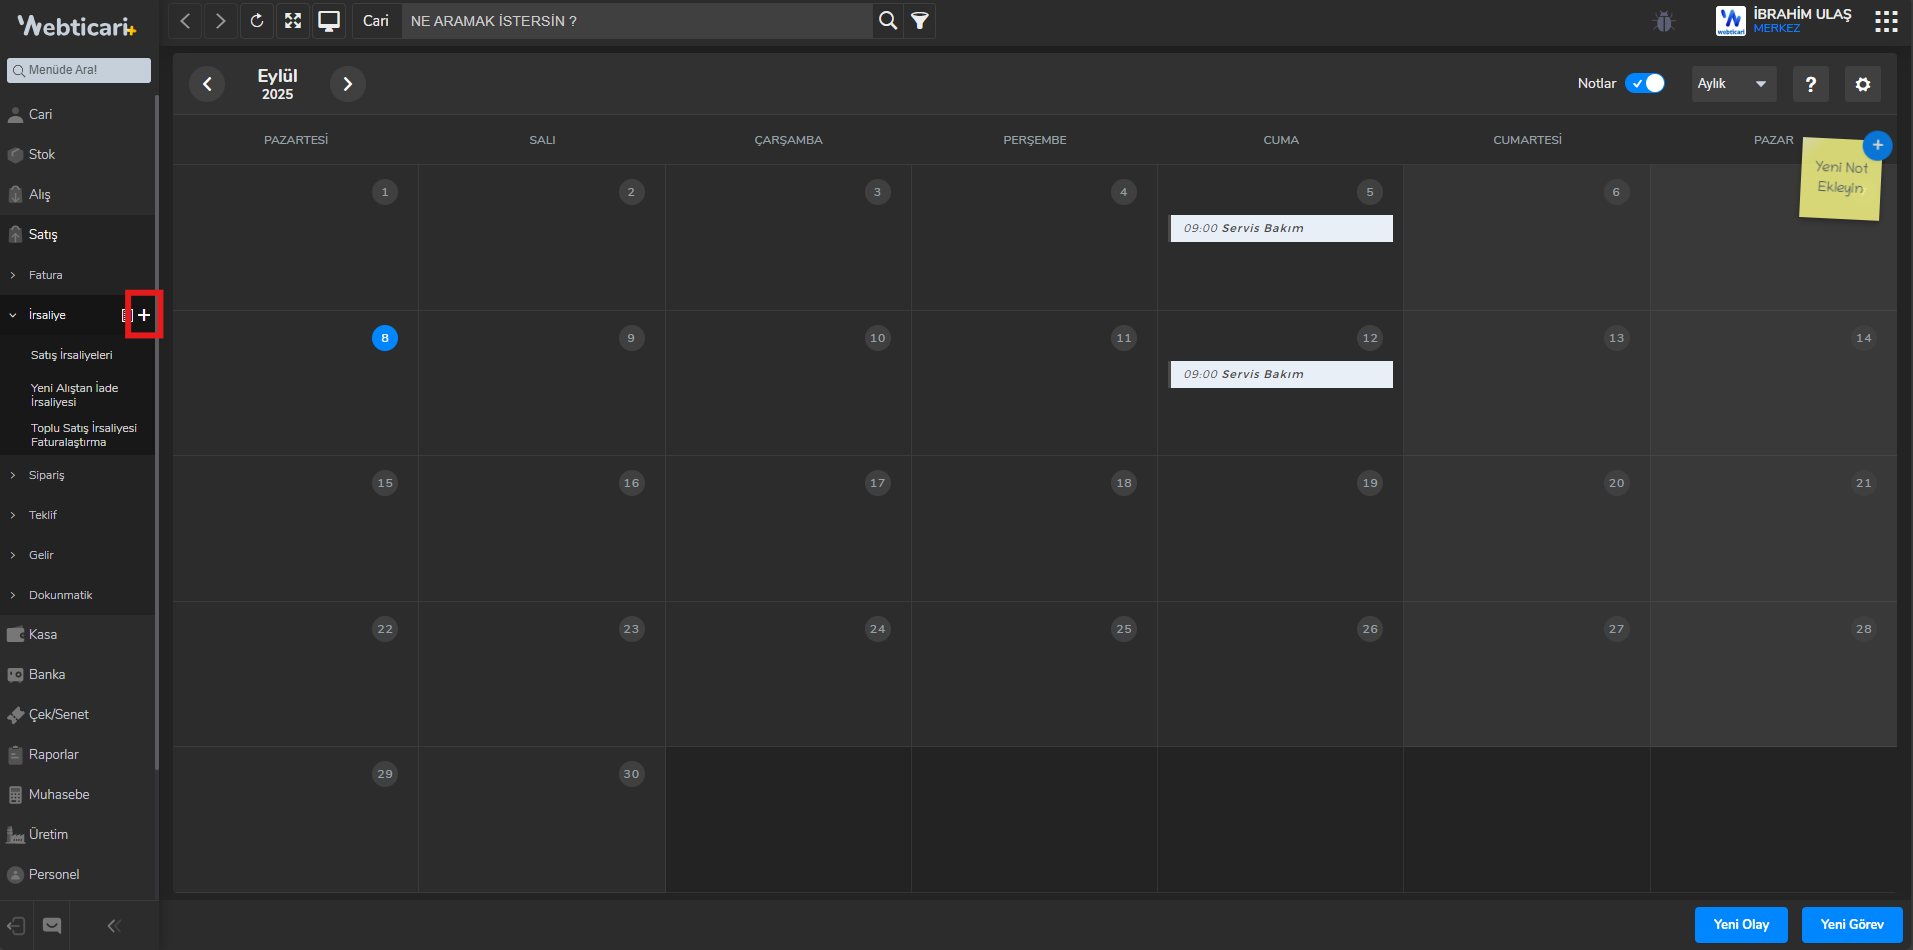Viewport: 1913px width, 950px height.
Task: Click the Yeni Olay button
Action: pyautogui.click(x=1740, y=924)
